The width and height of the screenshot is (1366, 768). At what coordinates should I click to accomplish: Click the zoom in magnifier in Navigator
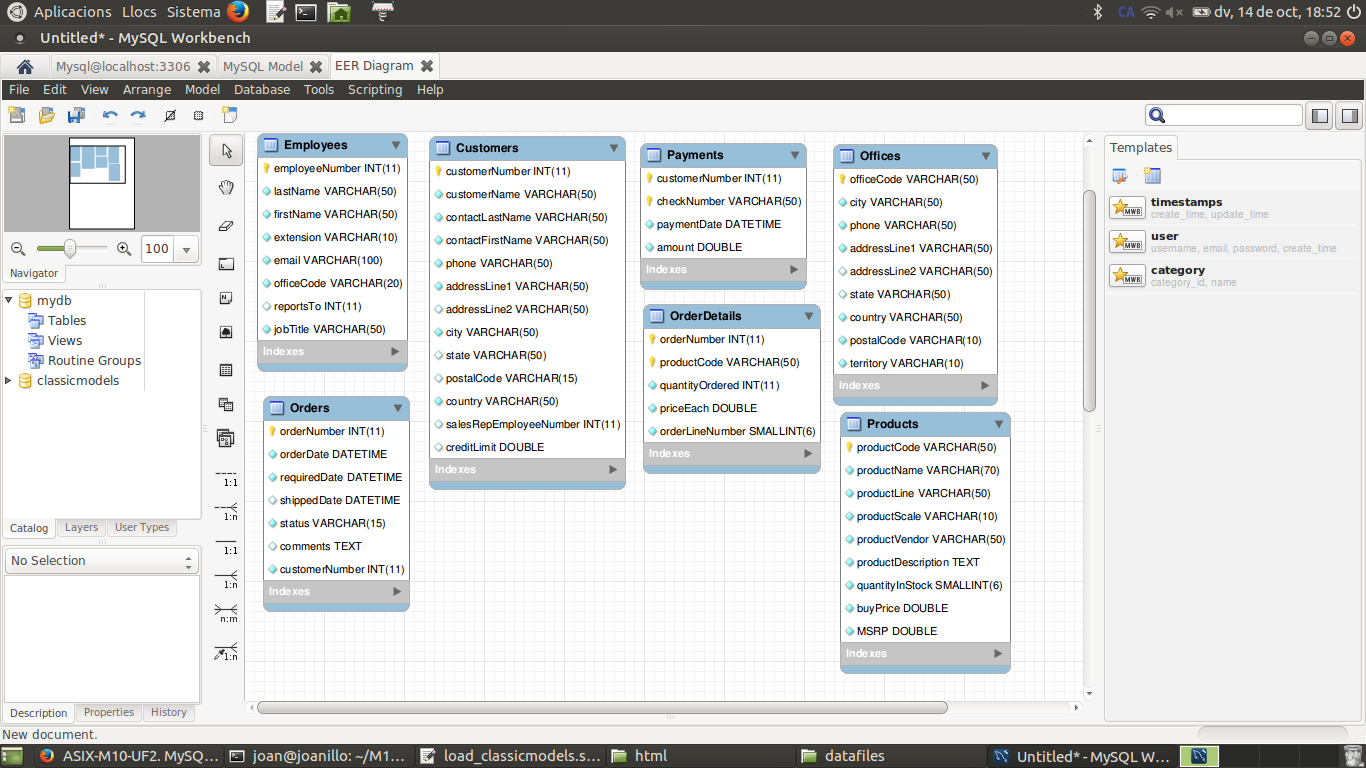(x=124, y=249)
